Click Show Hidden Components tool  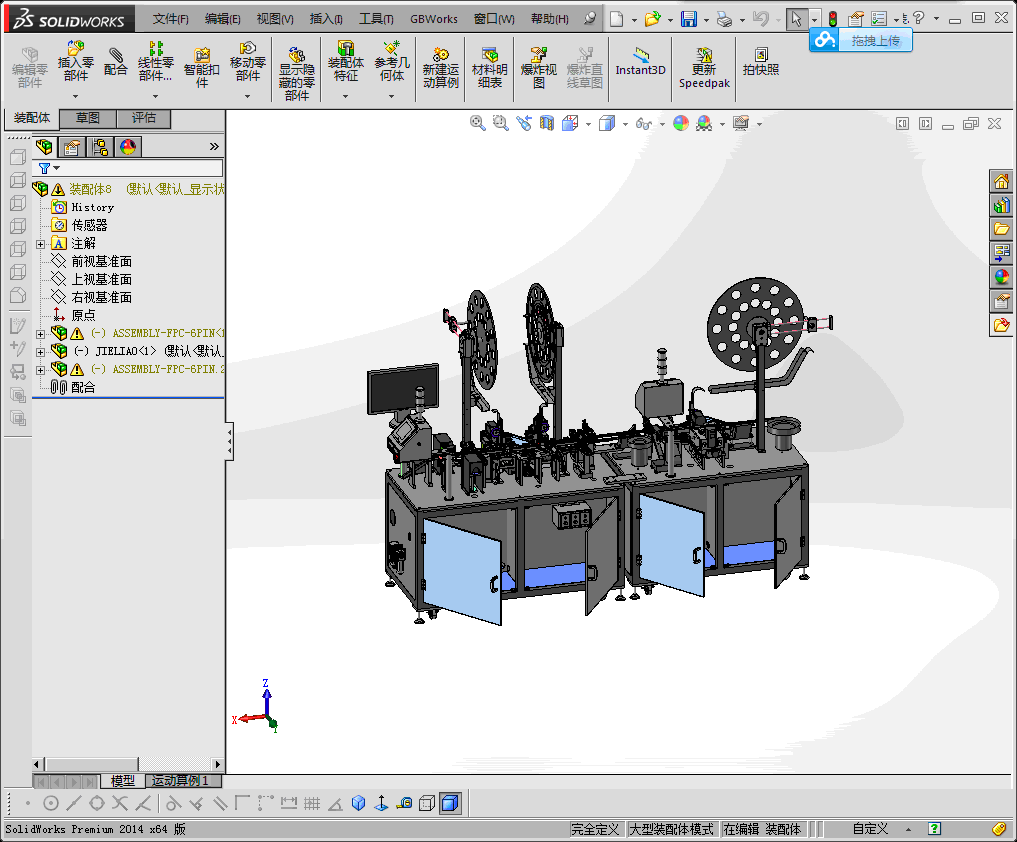(296, 73)
